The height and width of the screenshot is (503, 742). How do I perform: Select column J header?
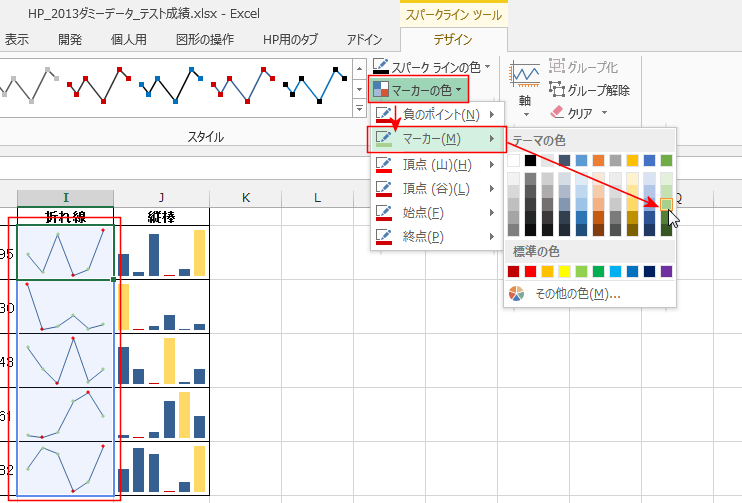(x=161, y=198)
